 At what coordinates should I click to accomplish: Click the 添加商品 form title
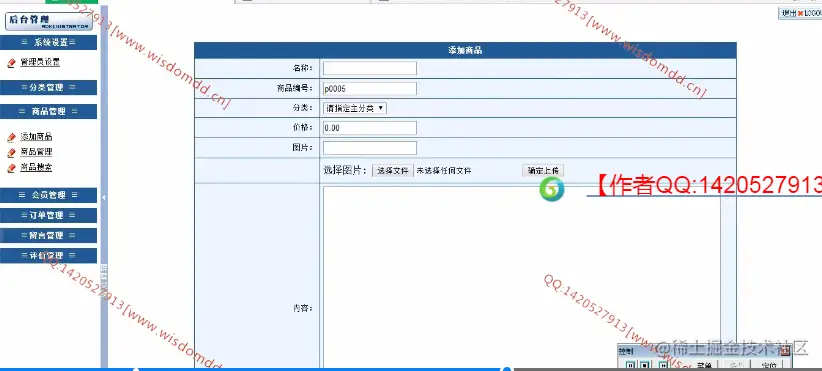pos(465,50)
